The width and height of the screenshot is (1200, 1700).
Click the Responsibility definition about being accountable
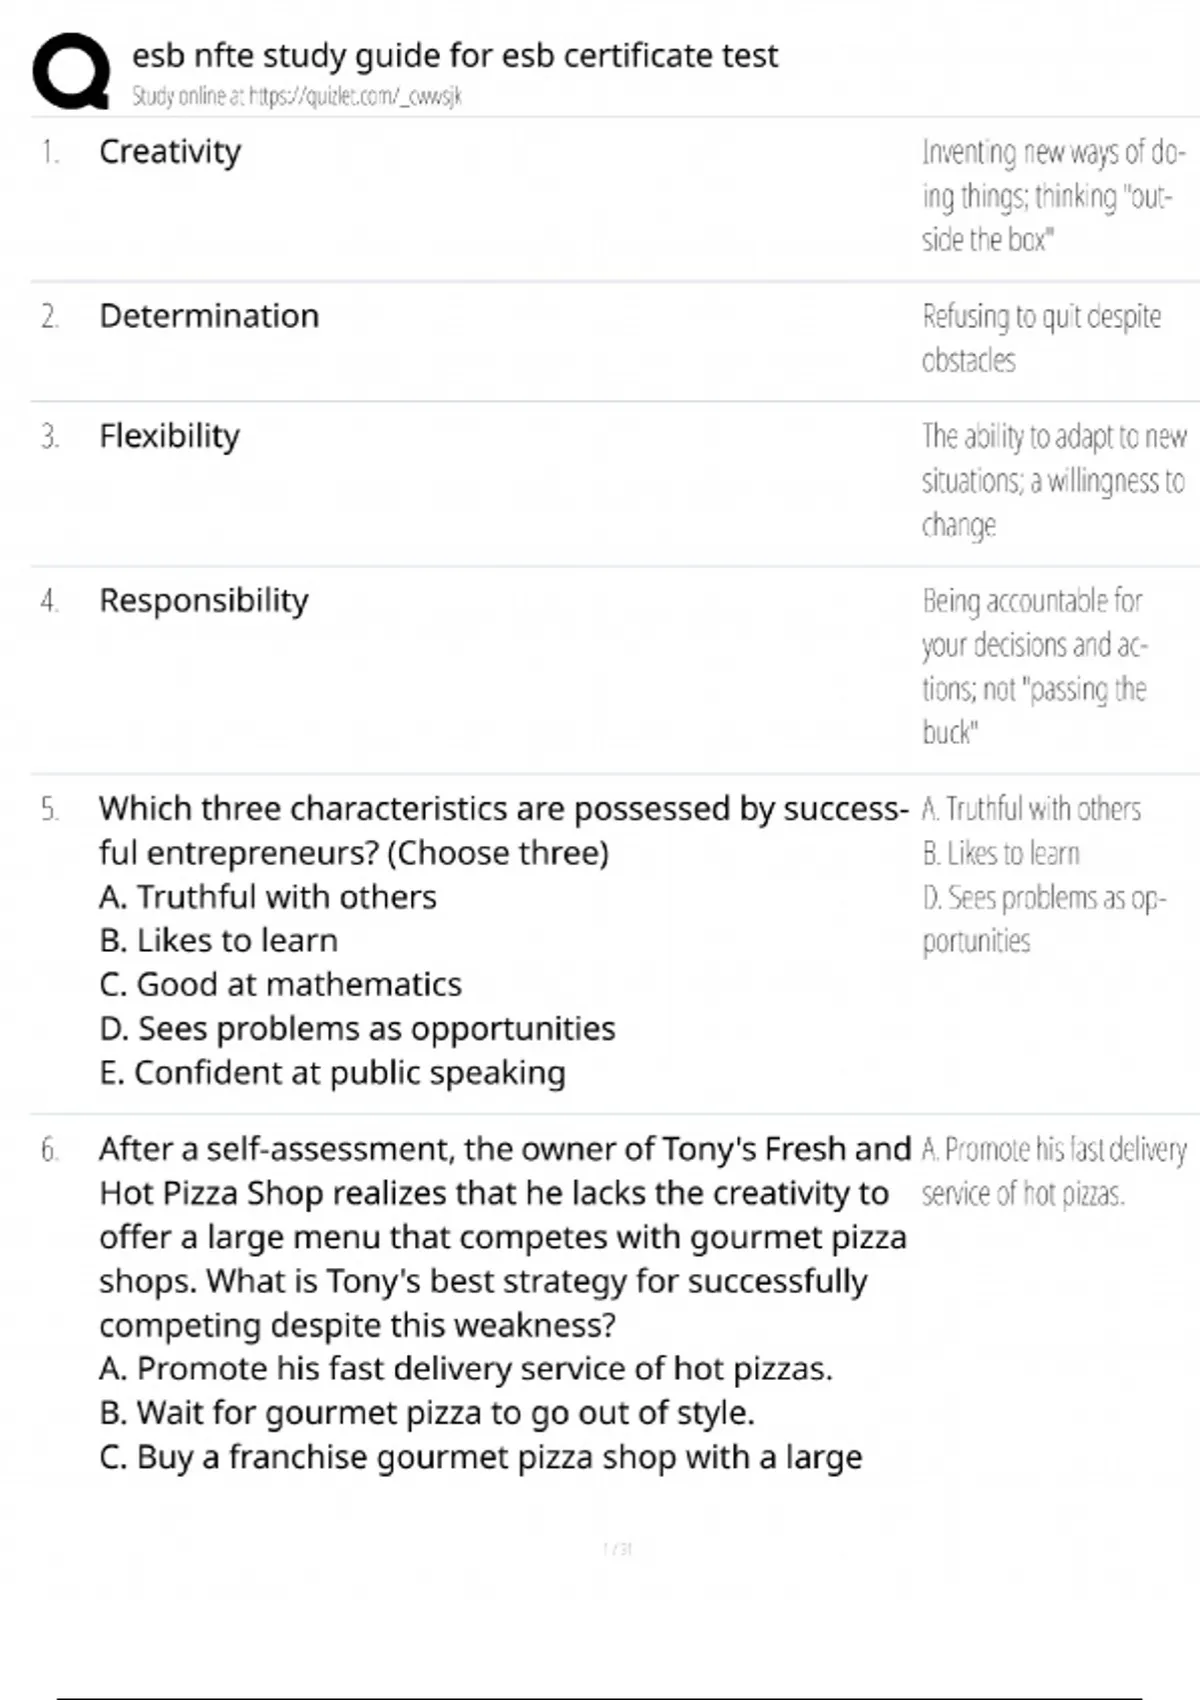pos(1034,666)
